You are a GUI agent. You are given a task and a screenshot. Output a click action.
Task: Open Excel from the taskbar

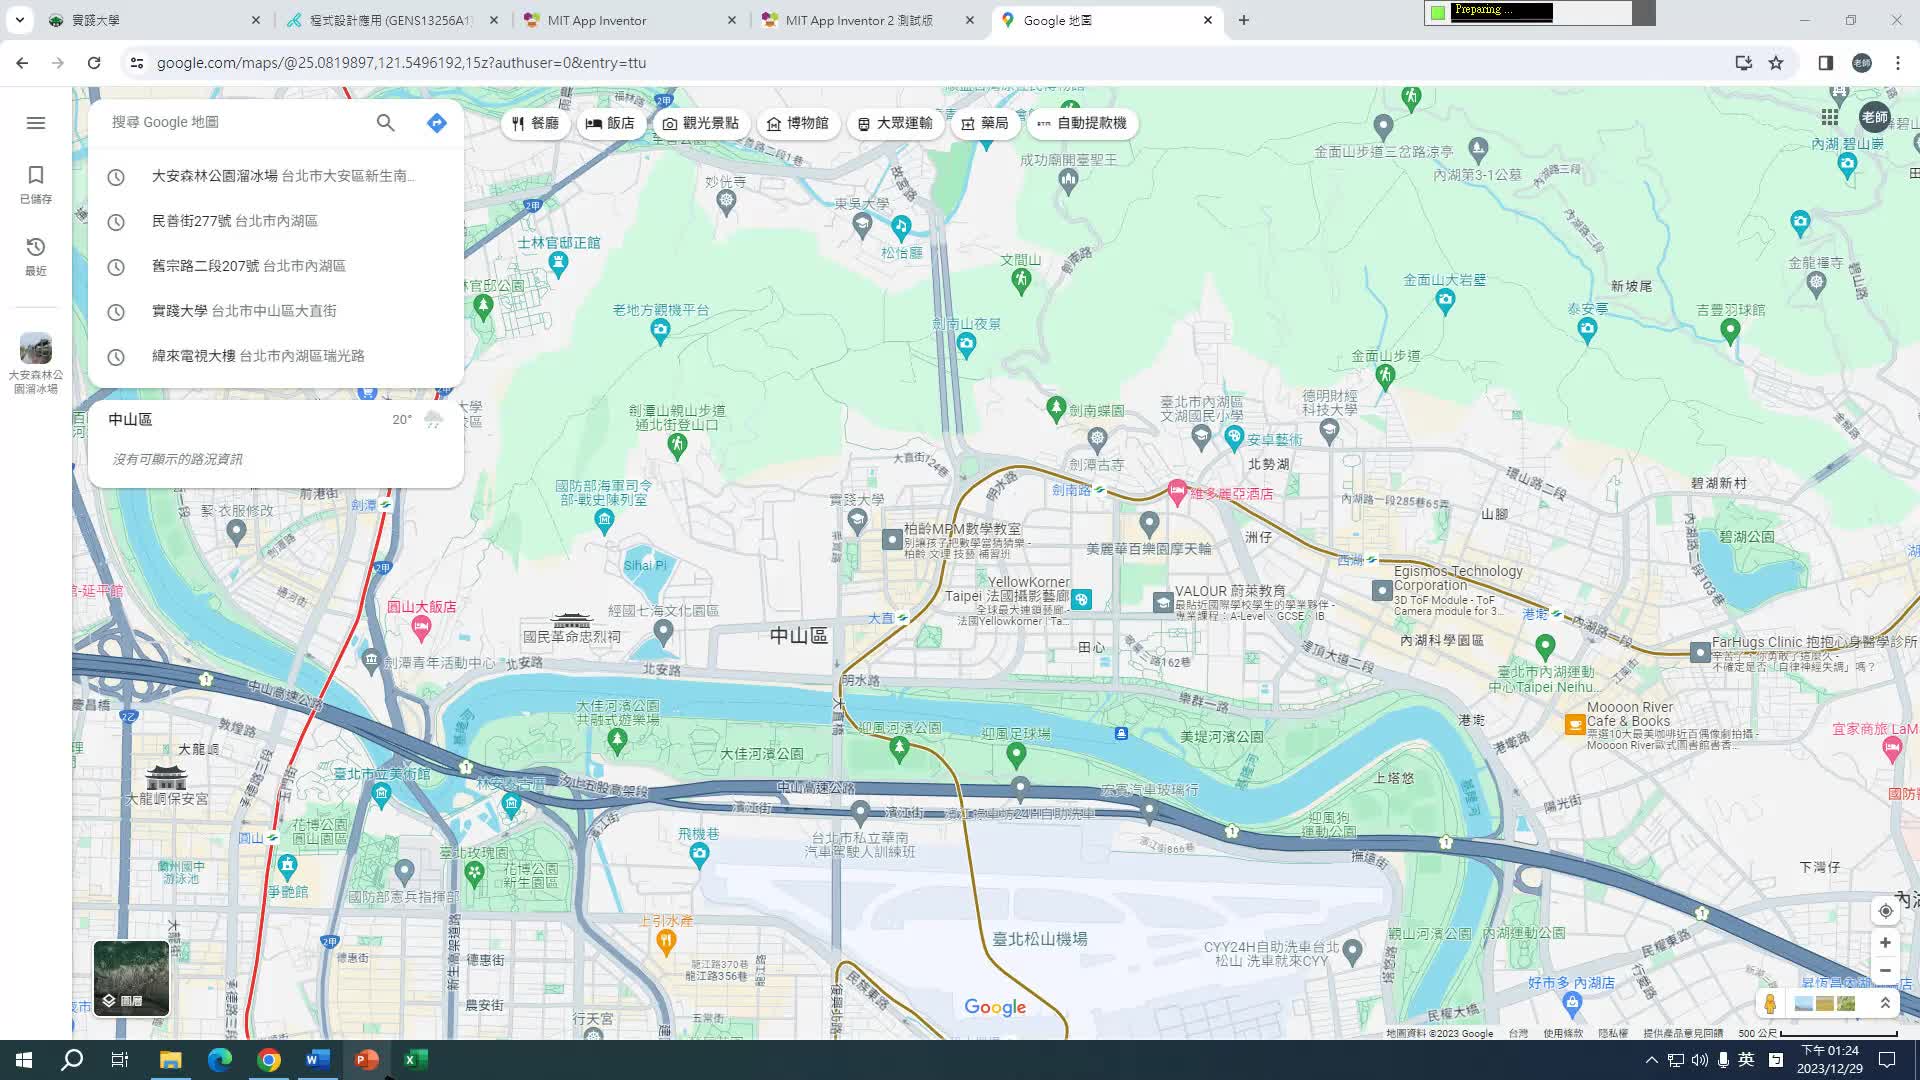coord(415,1060)
